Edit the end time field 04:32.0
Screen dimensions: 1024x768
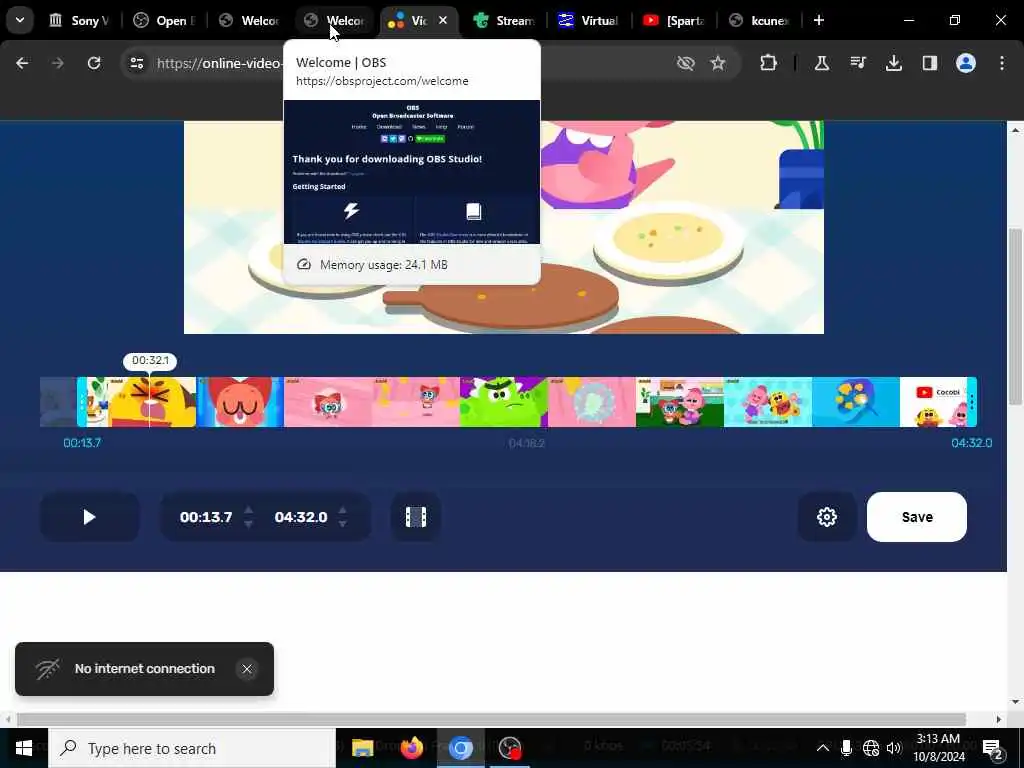click(300, 517)
